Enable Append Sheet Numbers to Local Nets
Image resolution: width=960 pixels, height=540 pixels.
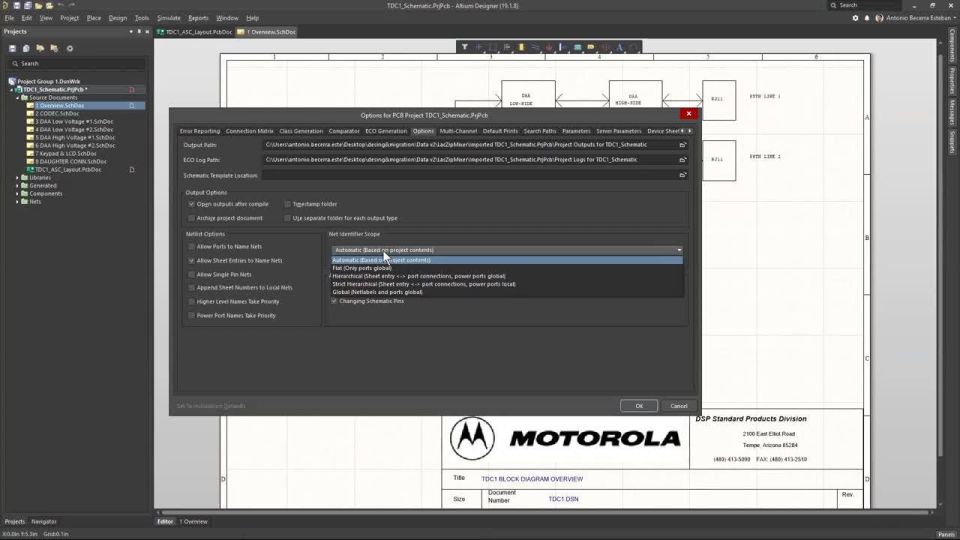pos(192,288)
